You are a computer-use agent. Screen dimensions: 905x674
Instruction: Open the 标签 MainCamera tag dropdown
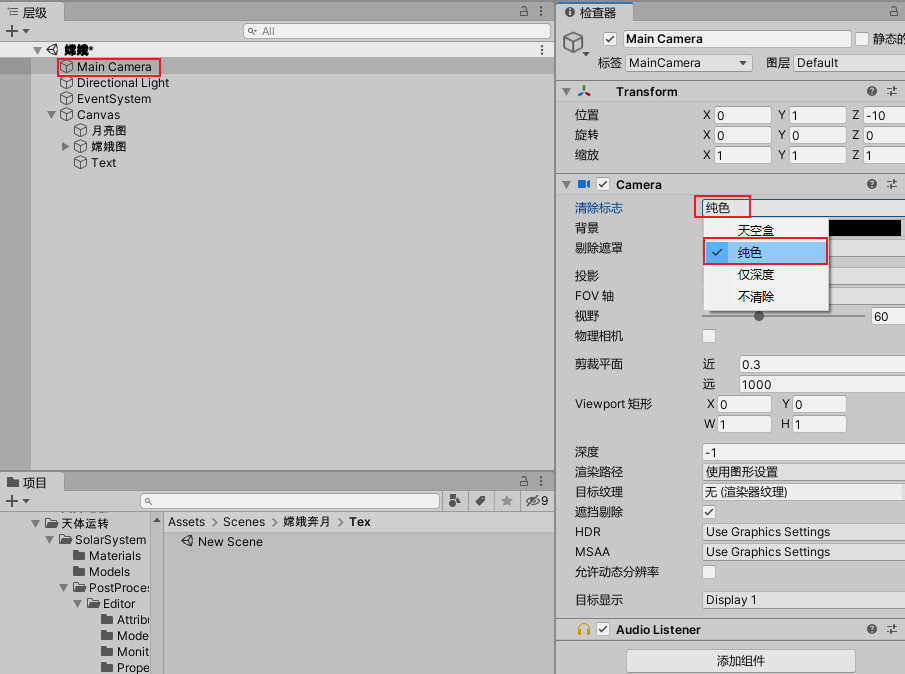click(x=689, y=63)
